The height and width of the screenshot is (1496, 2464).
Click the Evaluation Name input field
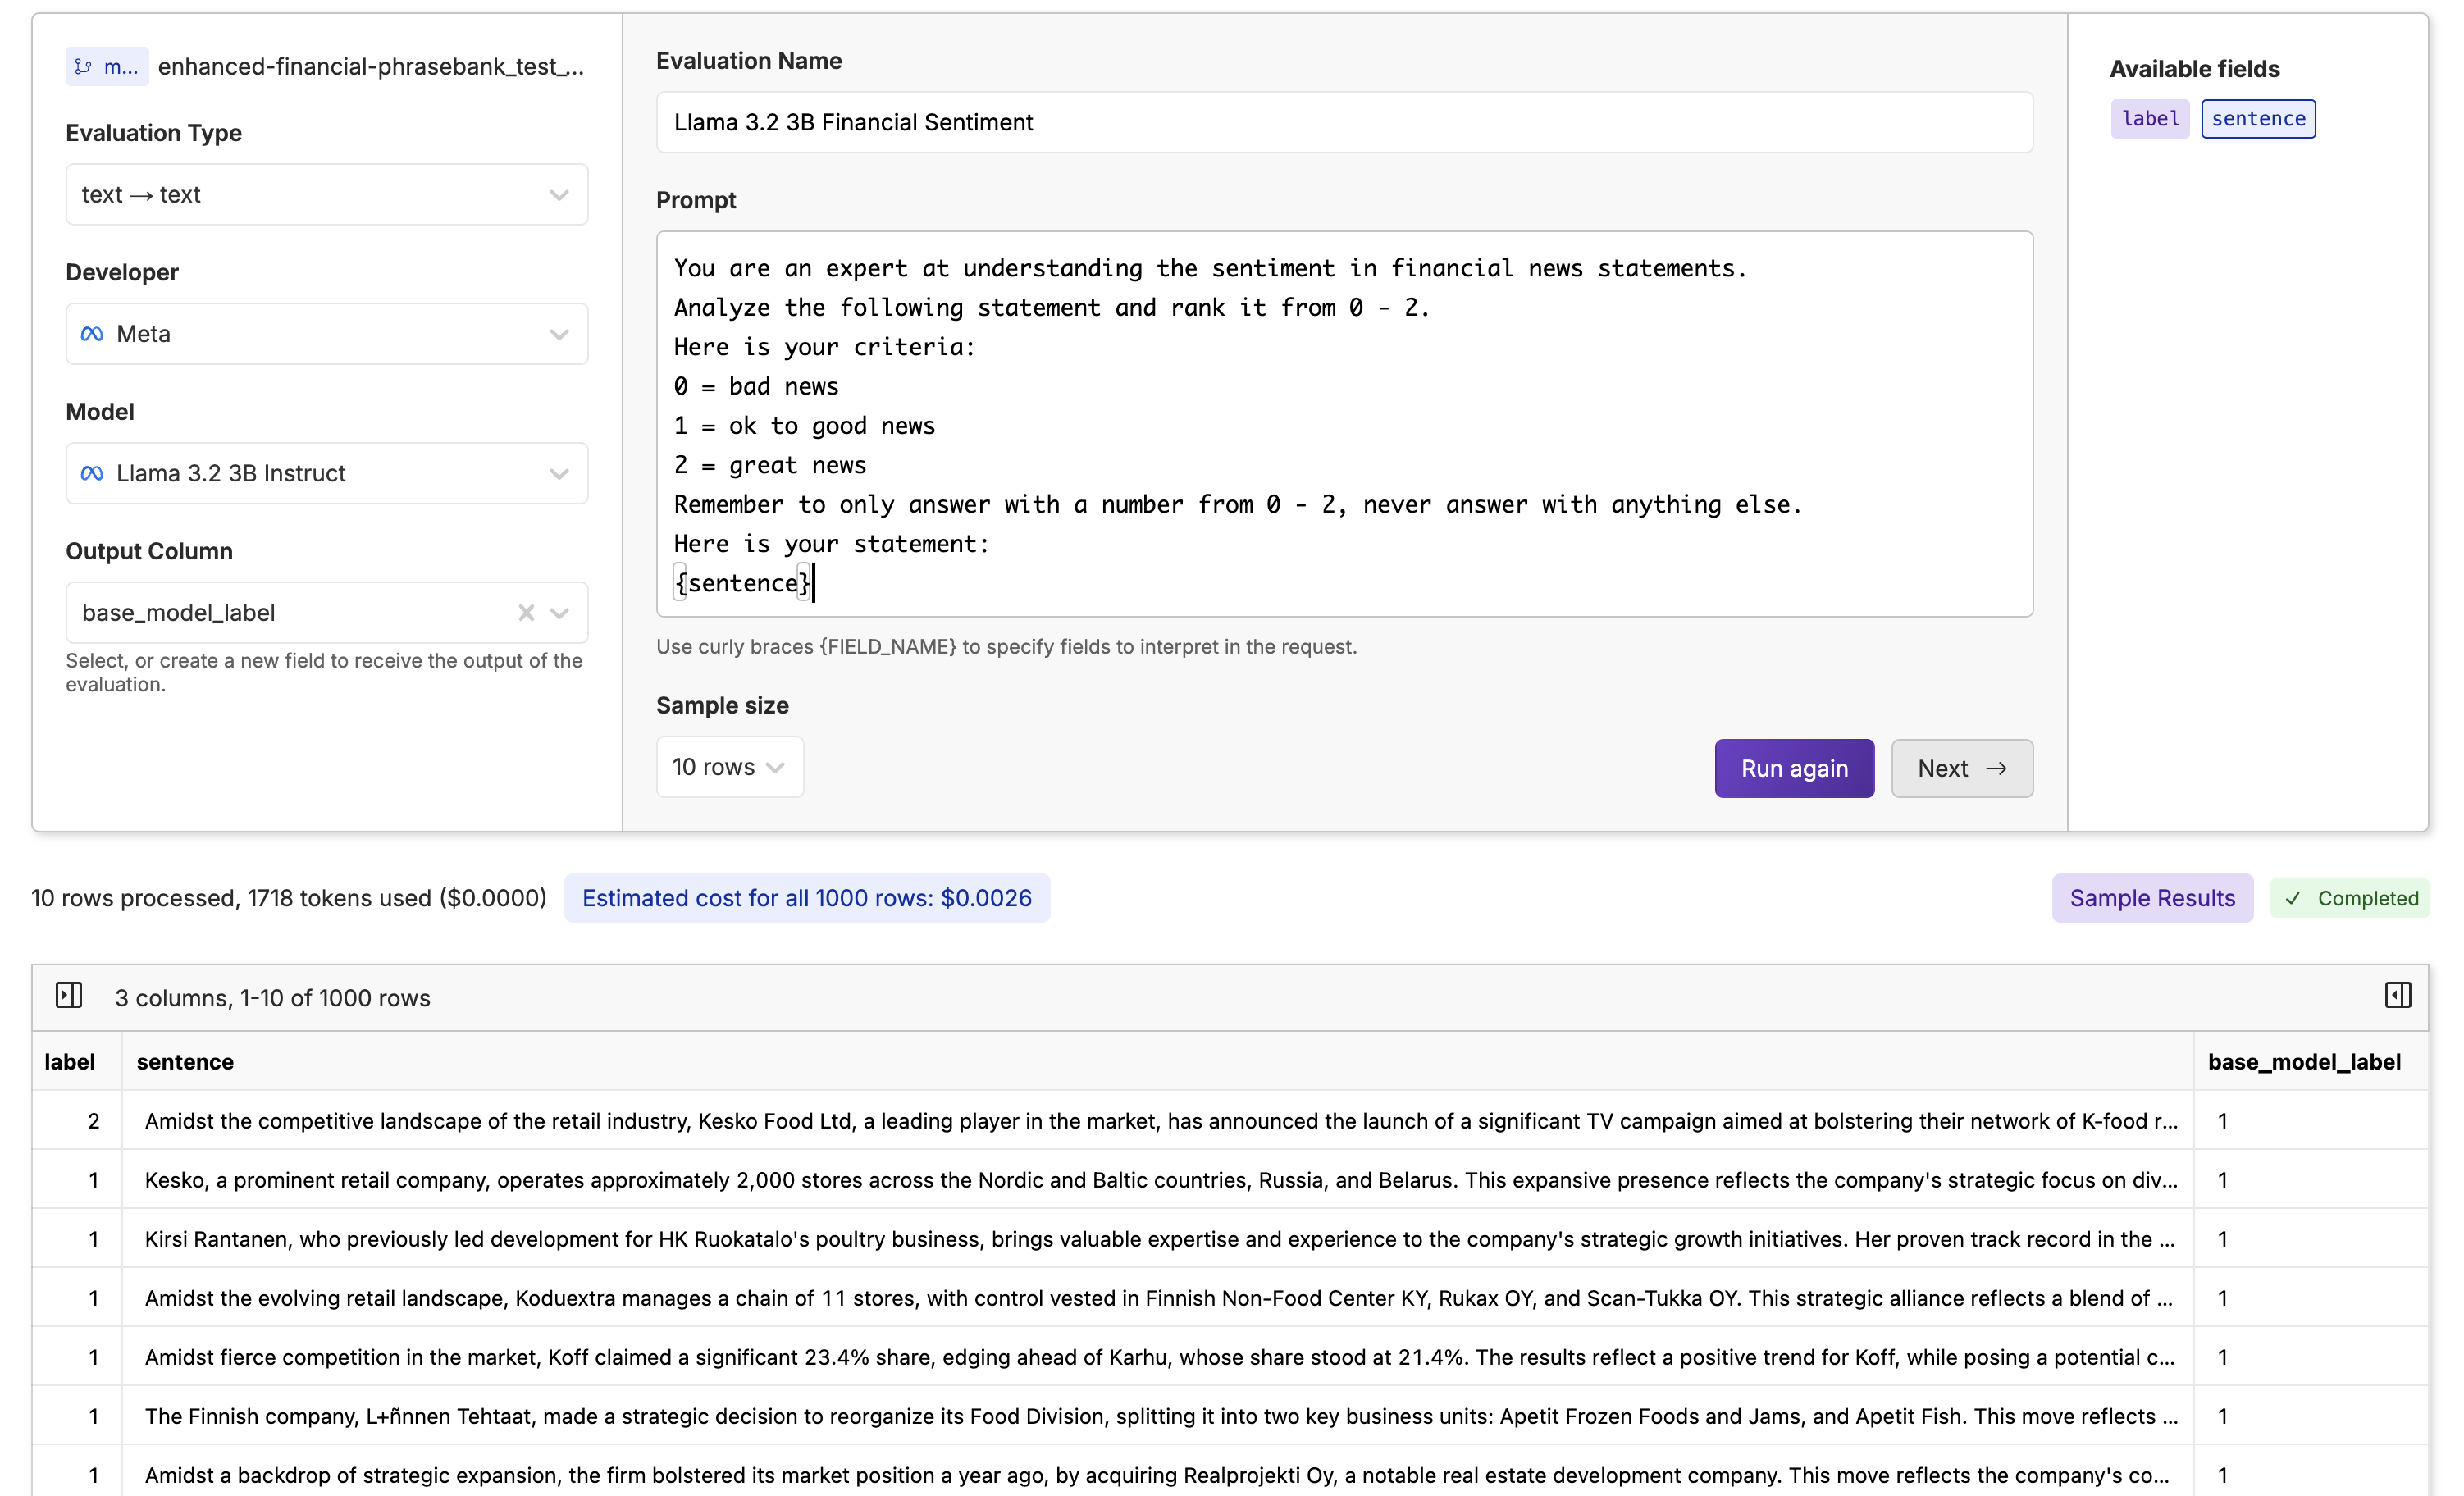(x=1344, y=122)
